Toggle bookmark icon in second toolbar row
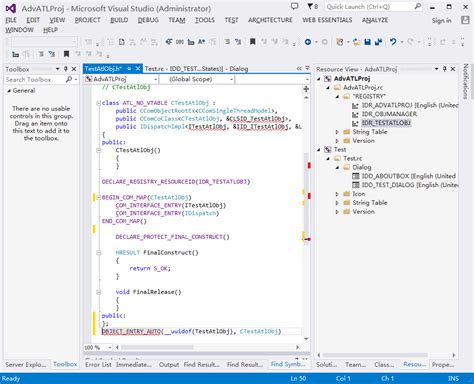 66,54
